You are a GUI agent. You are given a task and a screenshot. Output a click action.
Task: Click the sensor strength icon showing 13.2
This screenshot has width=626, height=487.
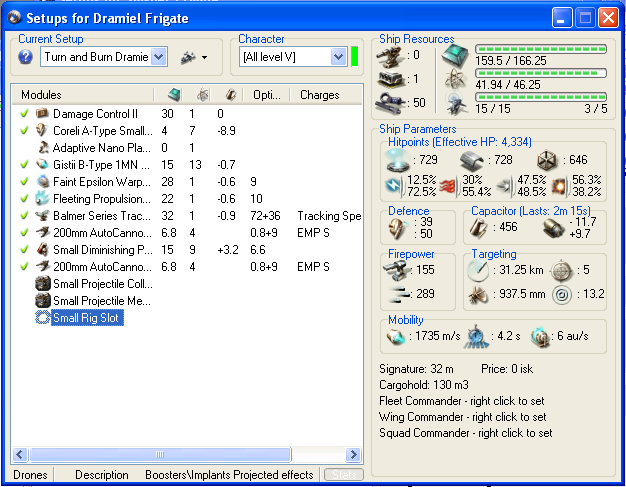pyautogui.click(x=562, y=295)
